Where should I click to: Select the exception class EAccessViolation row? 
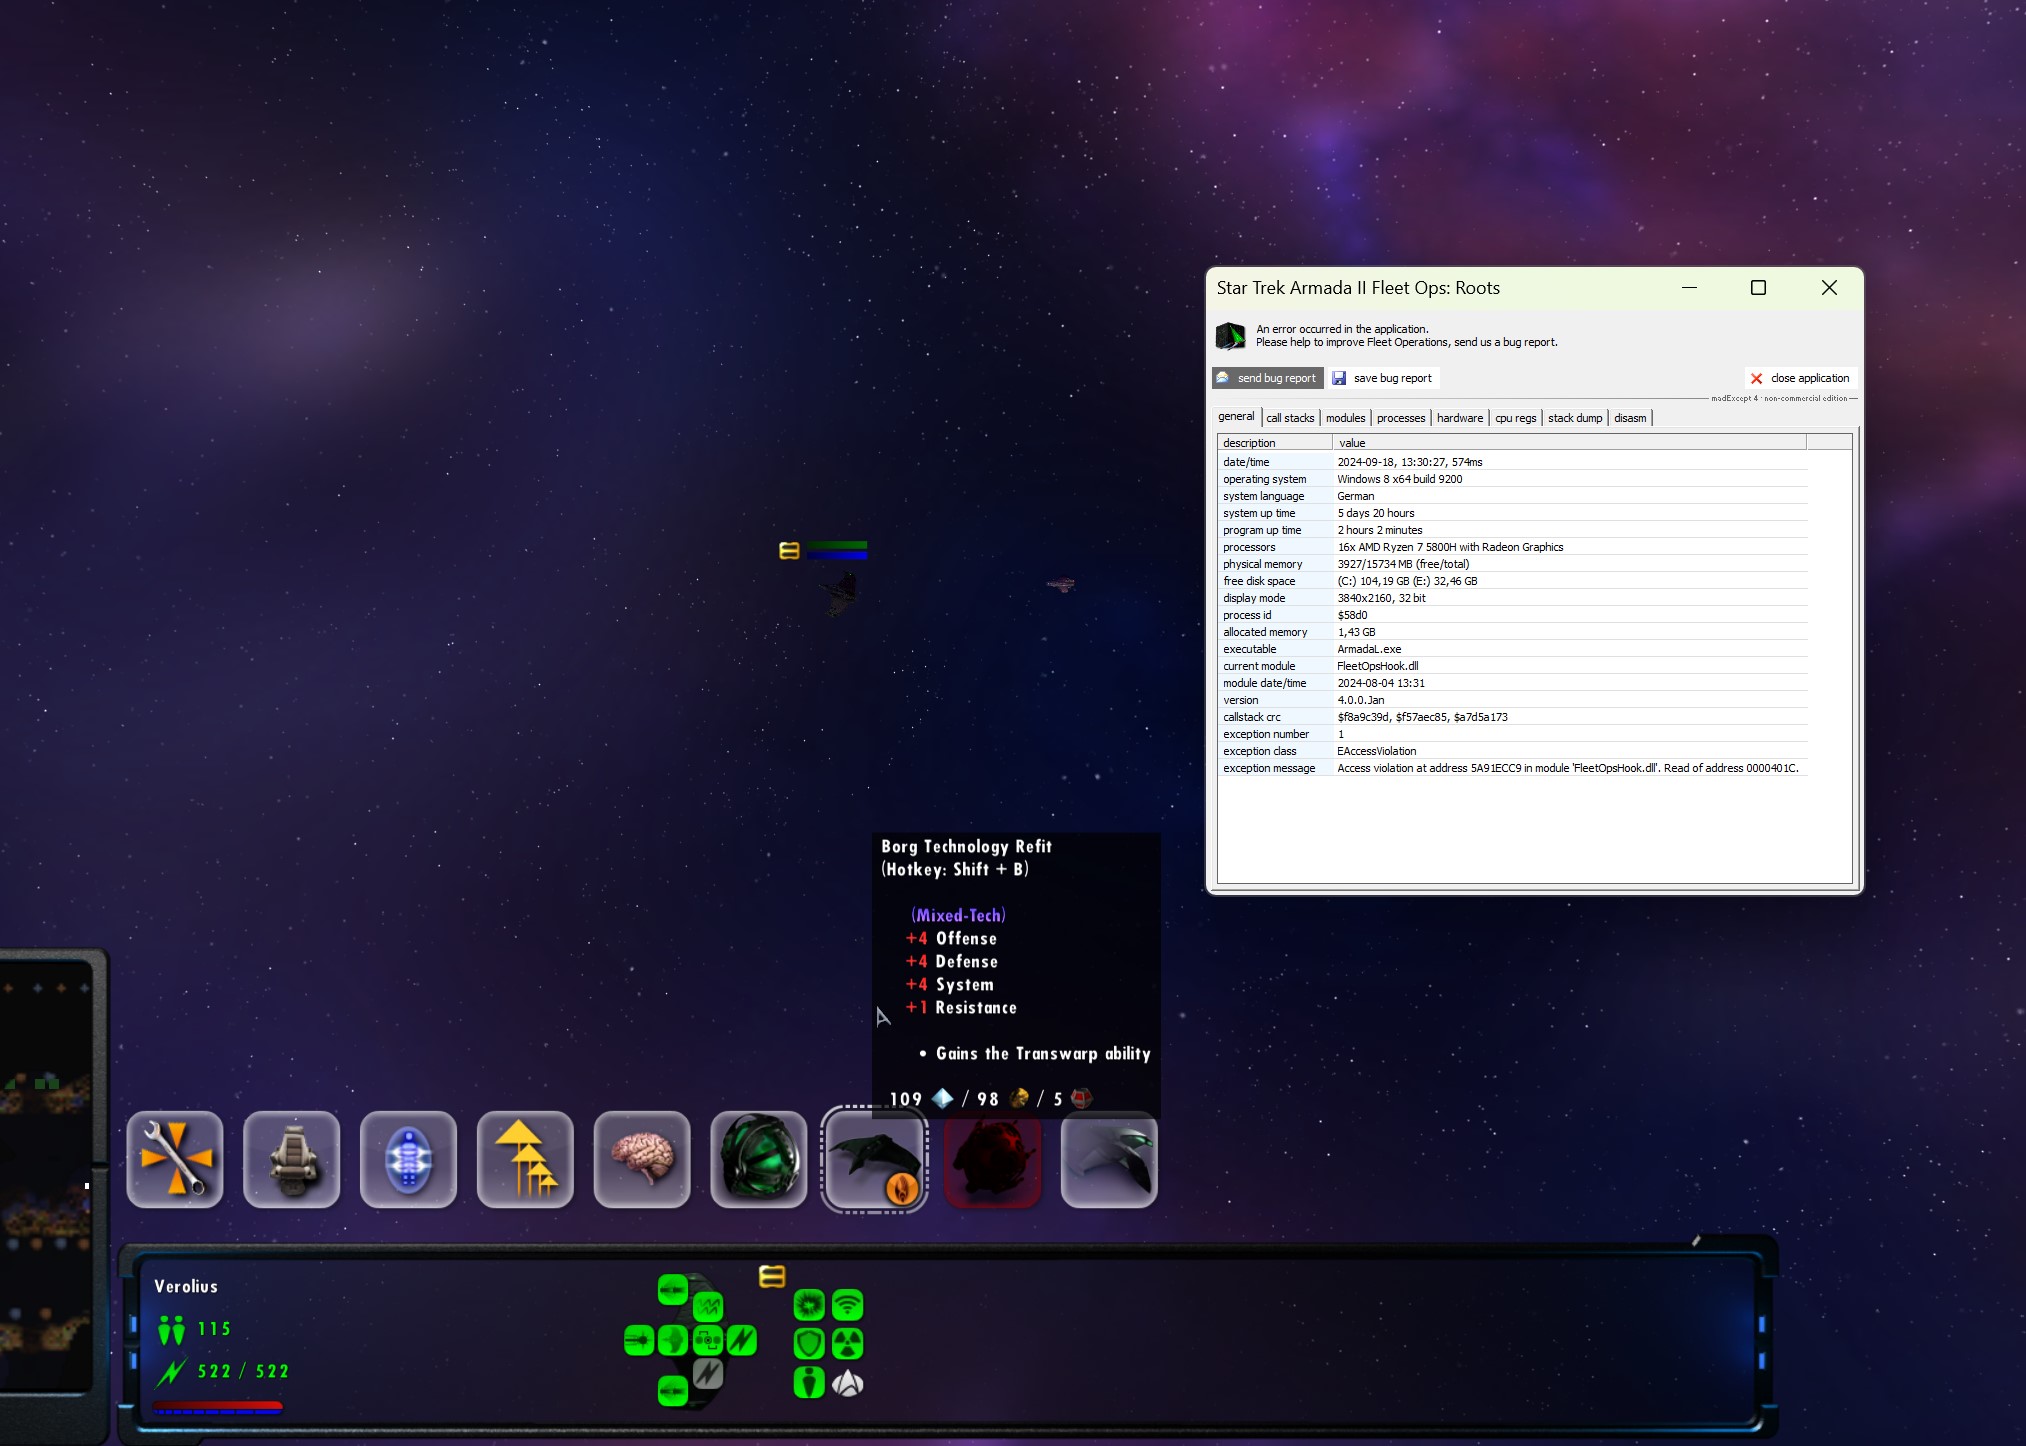pyautogui.click(x=1512, y=751)
